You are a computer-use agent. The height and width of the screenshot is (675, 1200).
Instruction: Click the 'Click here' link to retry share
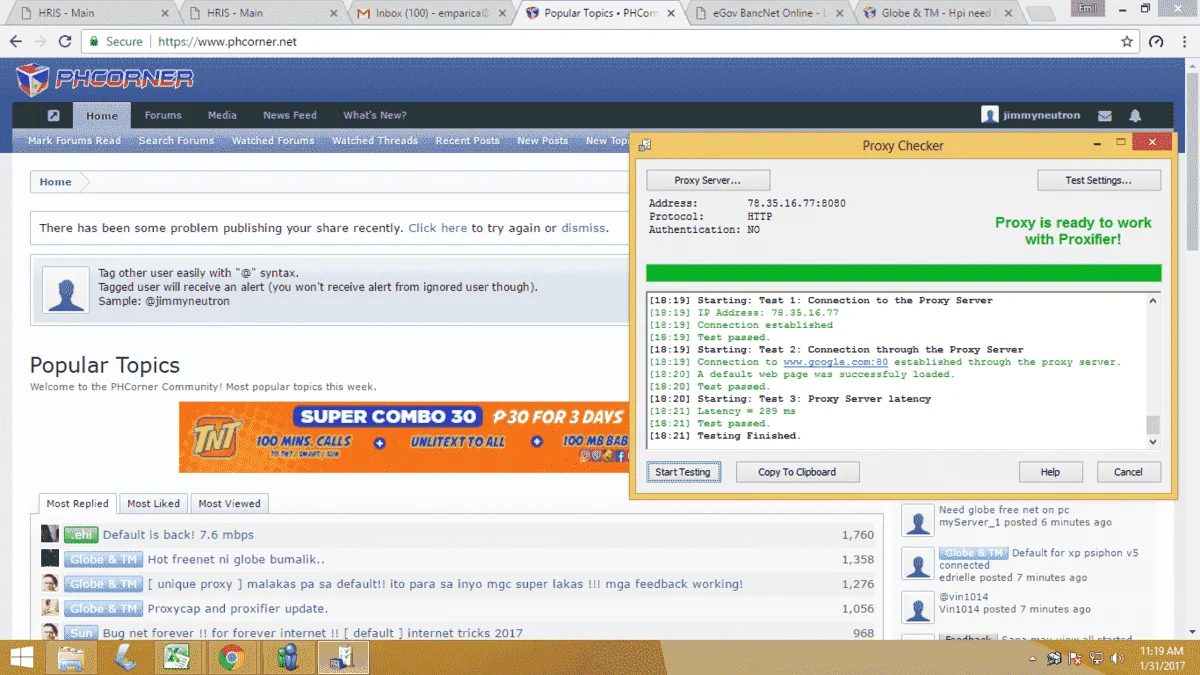[438, 228]
